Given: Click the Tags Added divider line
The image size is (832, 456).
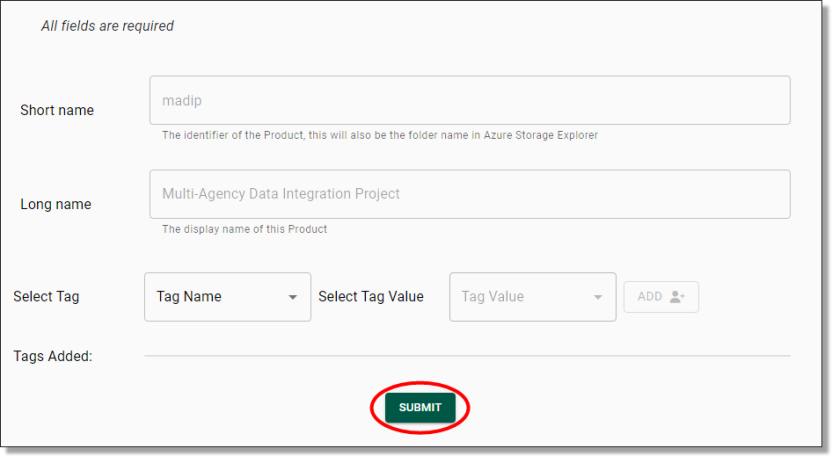Looking at the screenshot, I should 467,355.
